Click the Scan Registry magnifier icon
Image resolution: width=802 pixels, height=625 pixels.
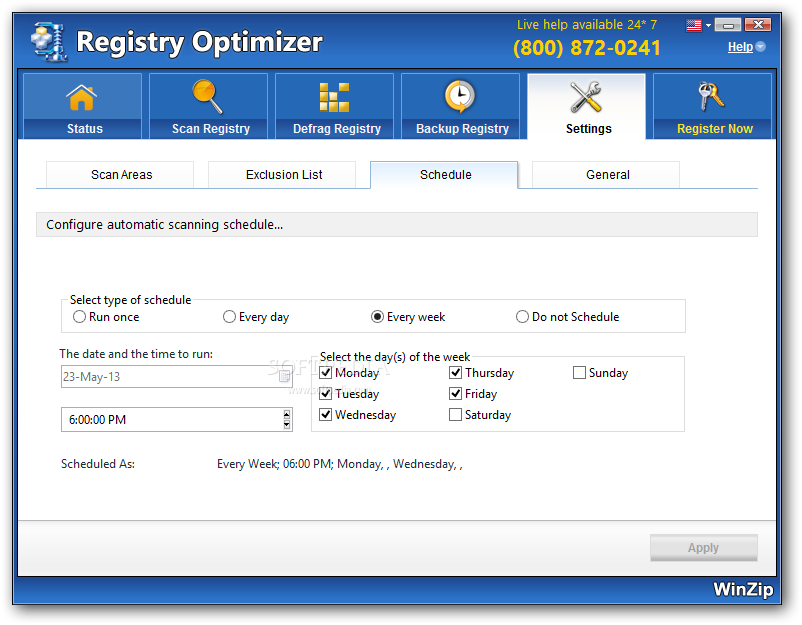point(207,96)
